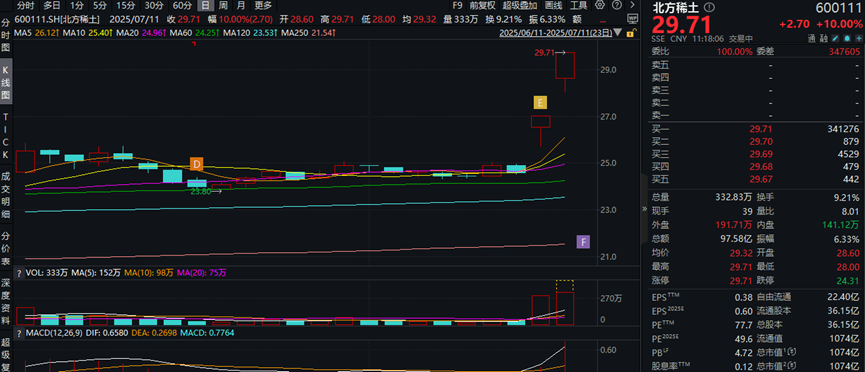865x372 pixels.
Task: Click the purple F marker
Action: pos(583,242)
